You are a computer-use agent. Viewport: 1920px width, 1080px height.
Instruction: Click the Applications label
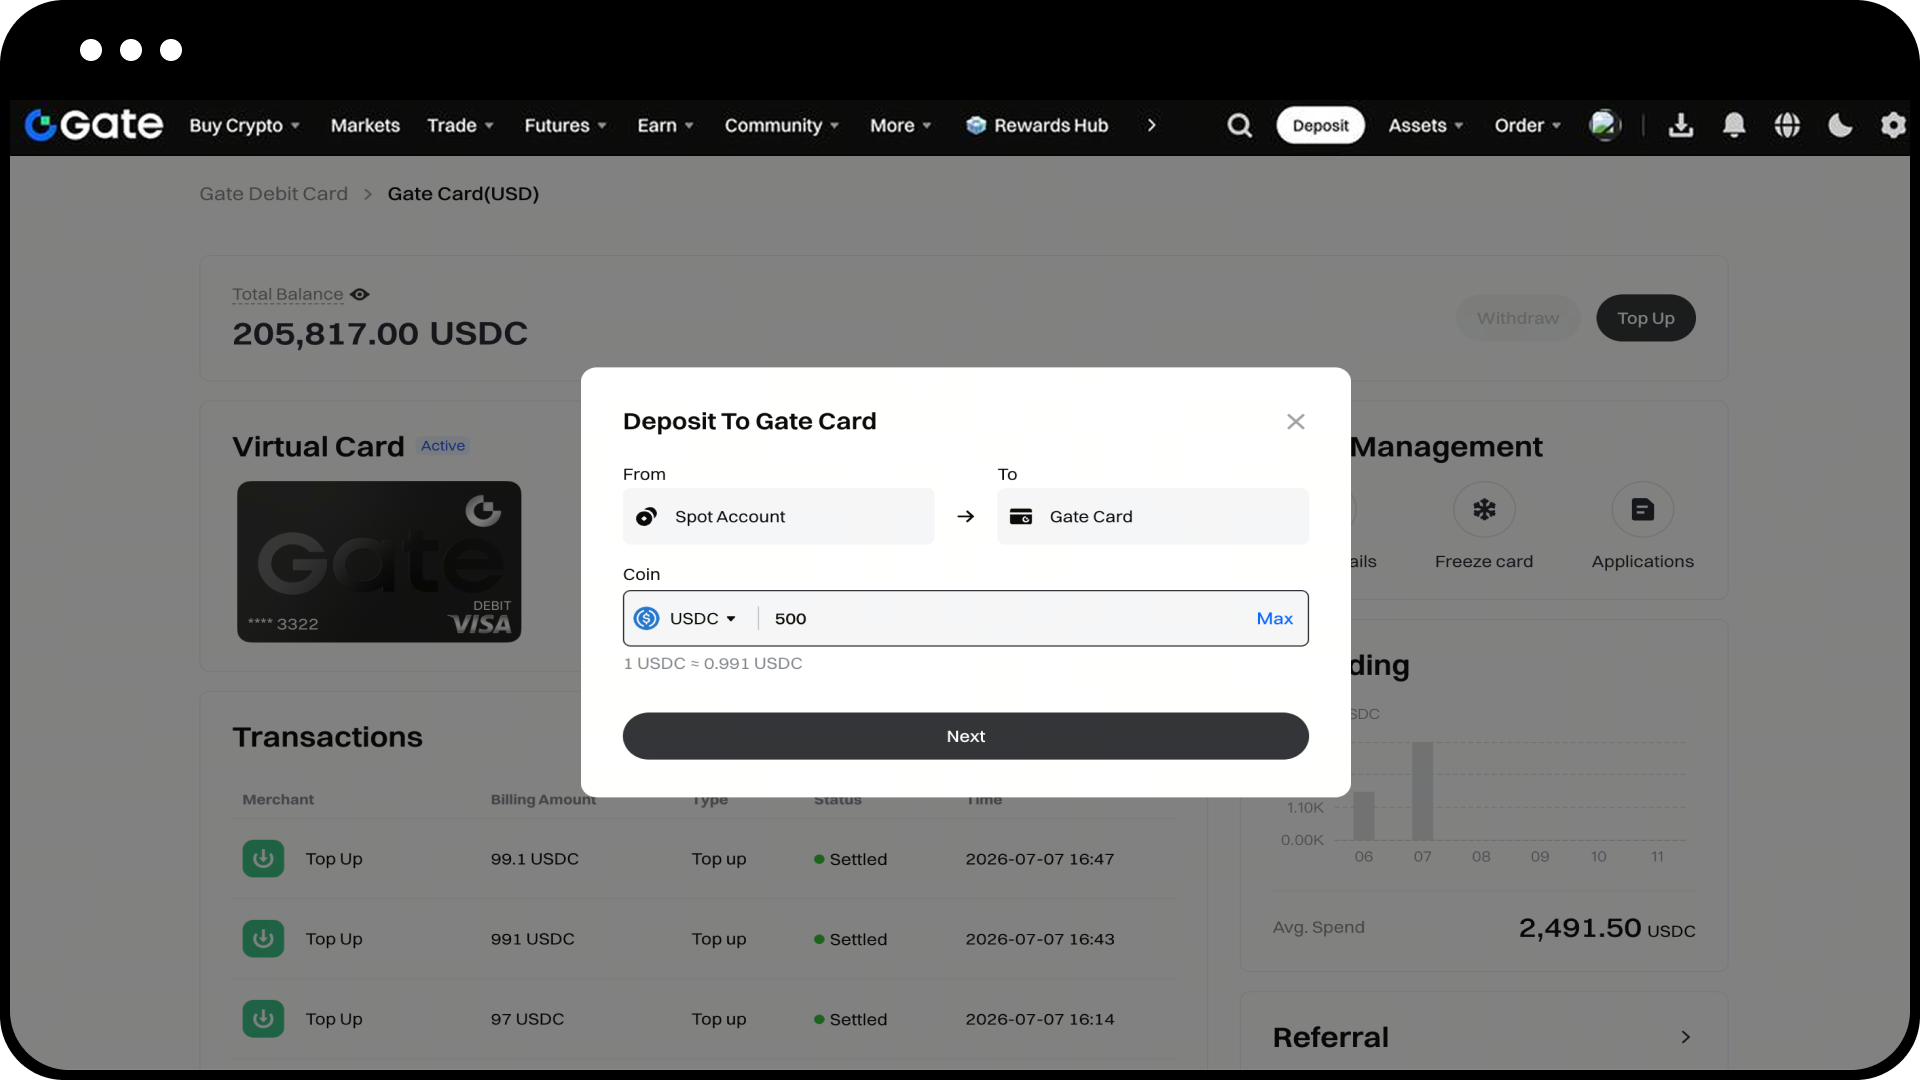[x=1642, y=562]
